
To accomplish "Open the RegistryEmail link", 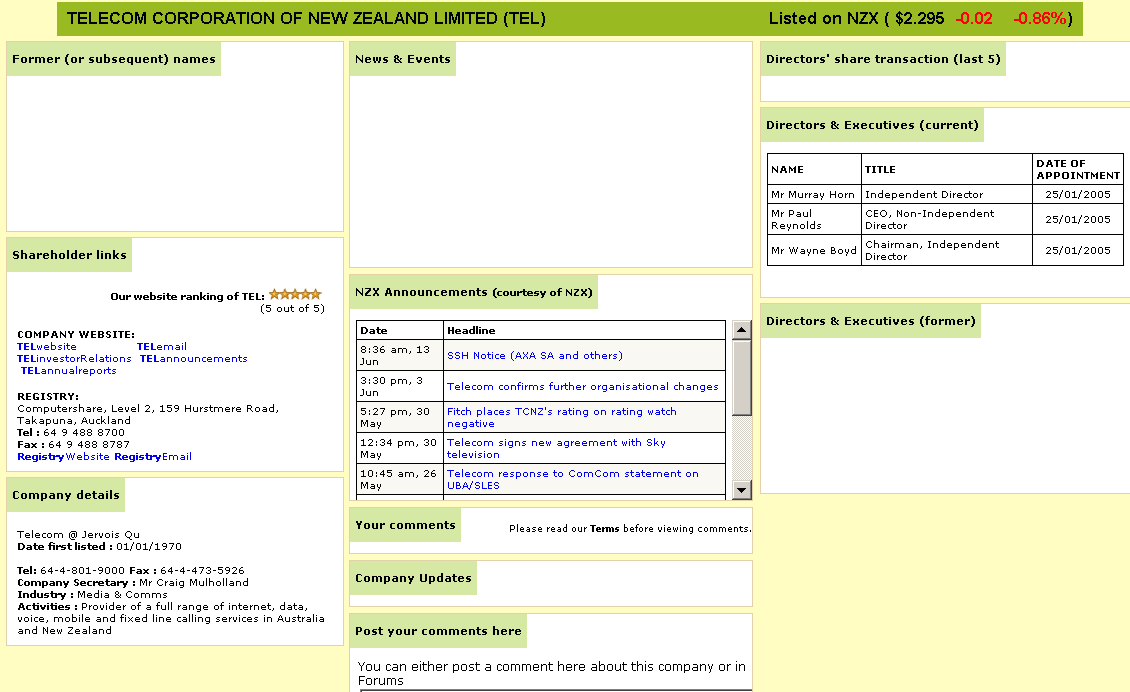I will pos(153,457).
